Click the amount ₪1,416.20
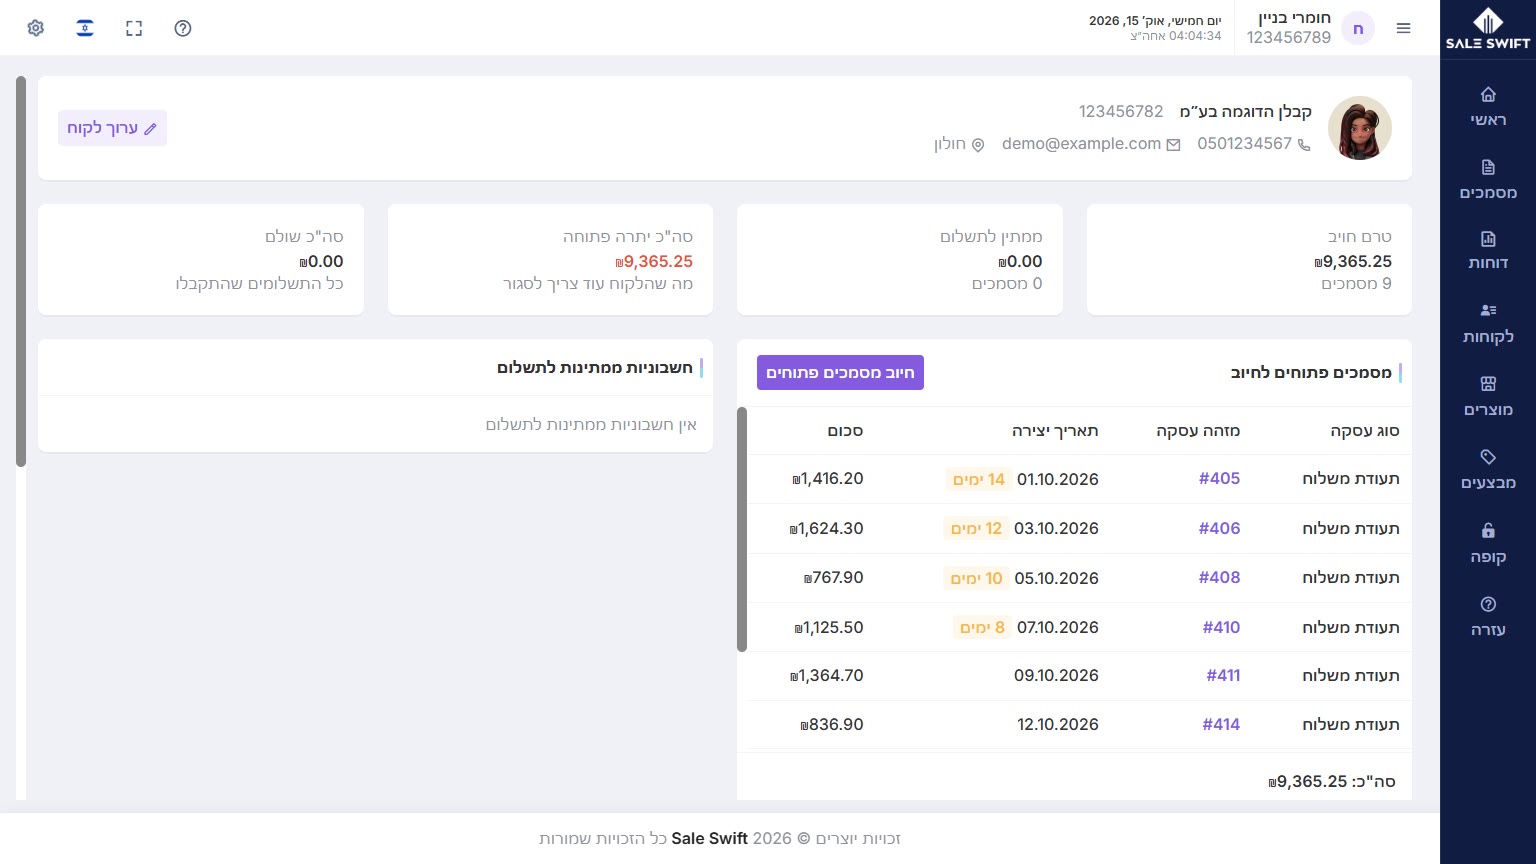The image size is (1536, 864). click(x=828, y=479)
